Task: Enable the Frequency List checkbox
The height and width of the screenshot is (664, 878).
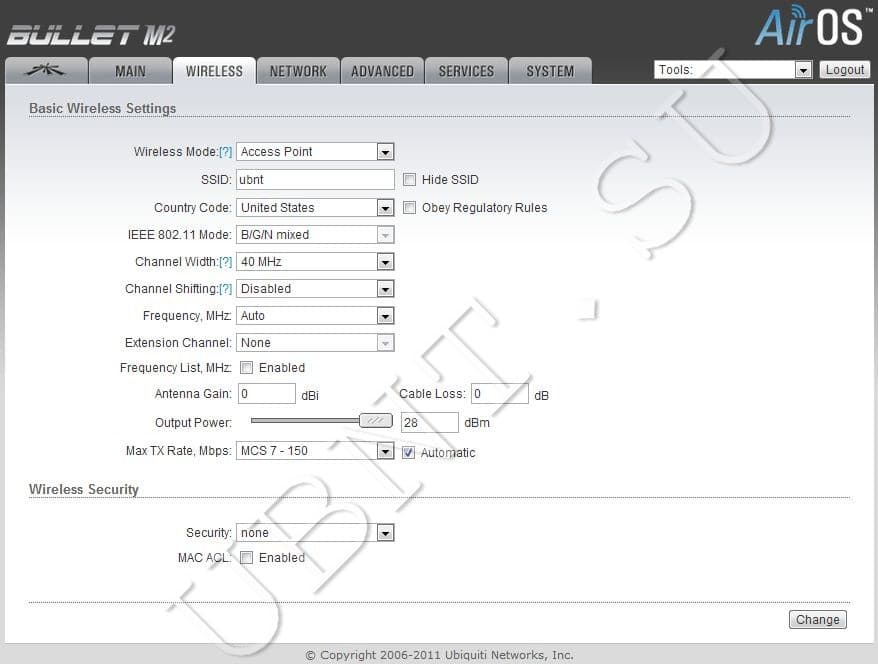Action: [x=246, y=367]
